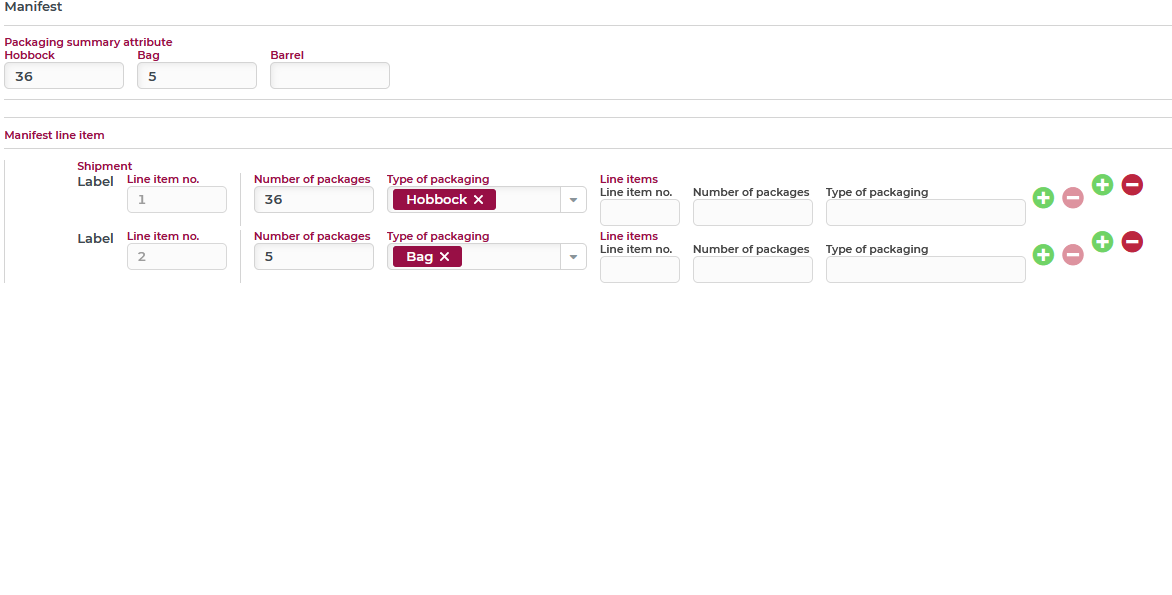
Task: Delete the Hobbock shipment row
Action: pos(1132,185)
